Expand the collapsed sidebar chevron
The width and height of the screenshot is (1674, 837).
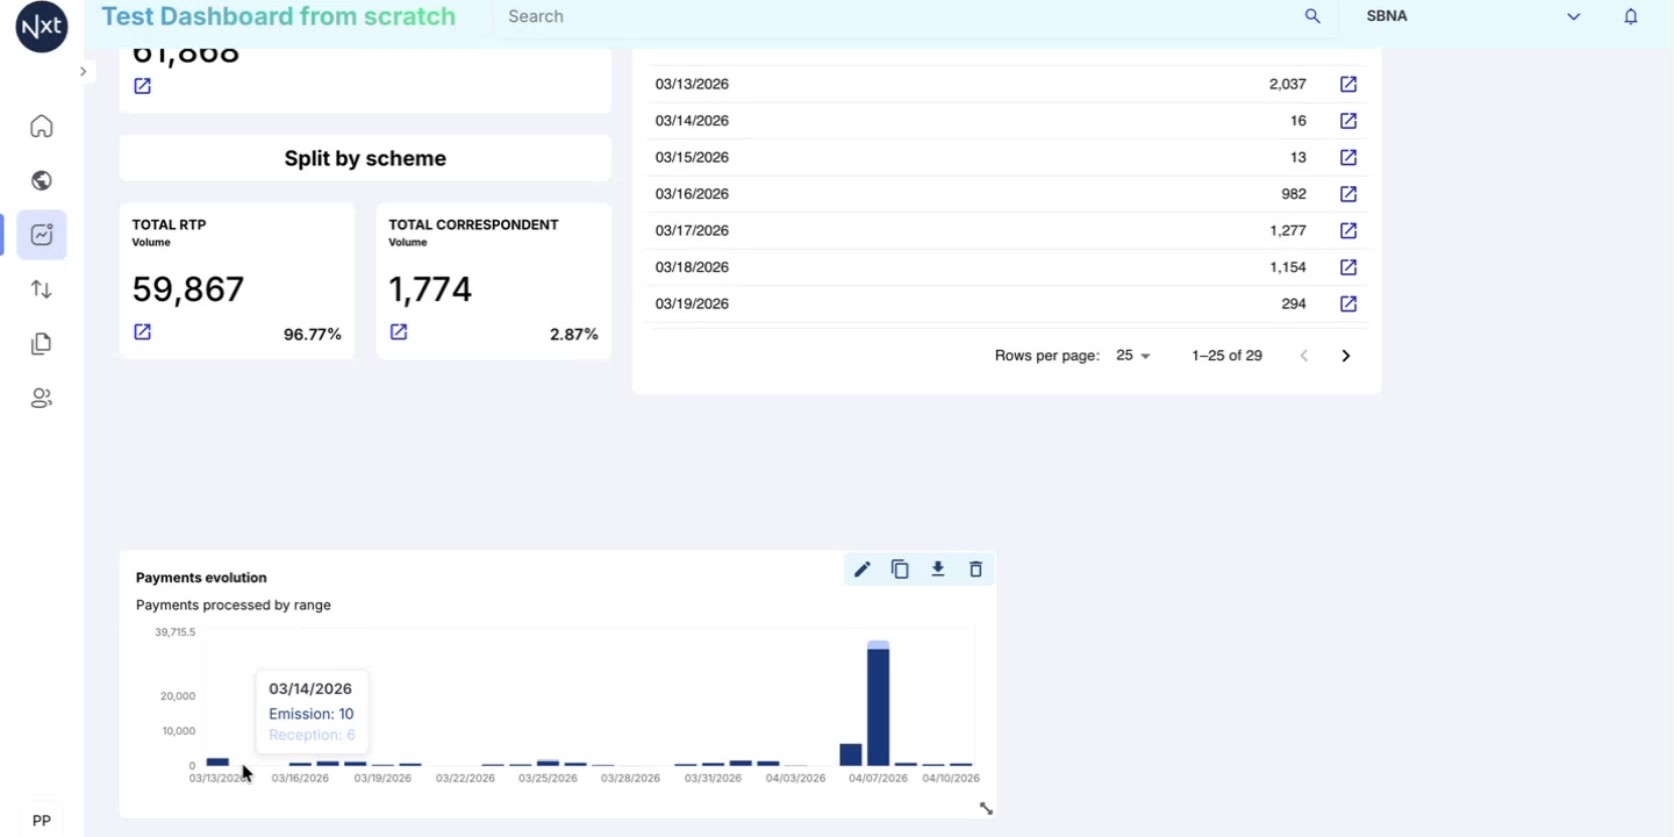[83, 72]
